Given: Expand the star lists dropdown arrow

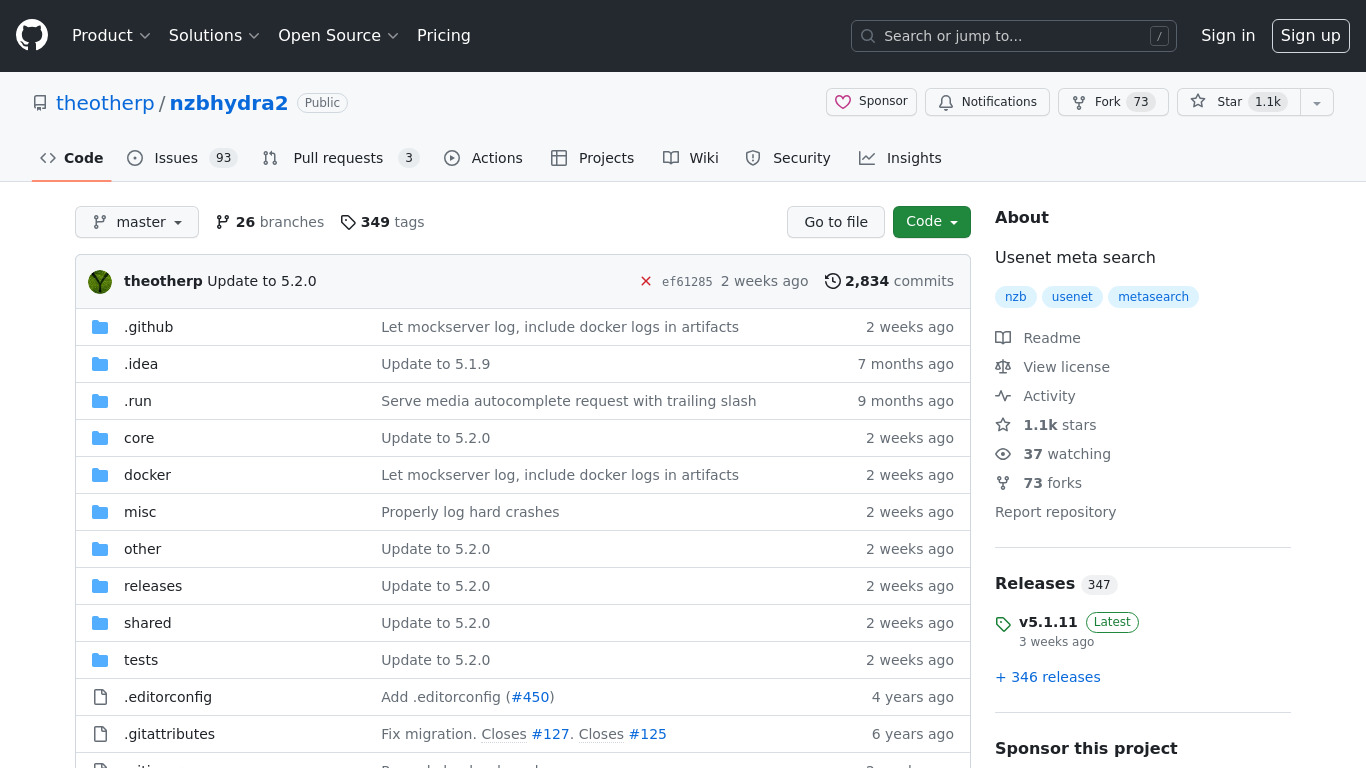Looking at the screenshot, I should tap(1317, 102).
